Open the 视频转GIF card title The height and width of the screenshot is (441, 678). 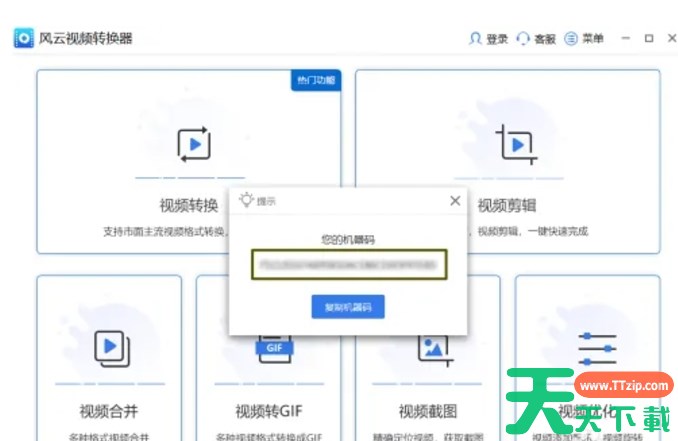click(269, 411)
